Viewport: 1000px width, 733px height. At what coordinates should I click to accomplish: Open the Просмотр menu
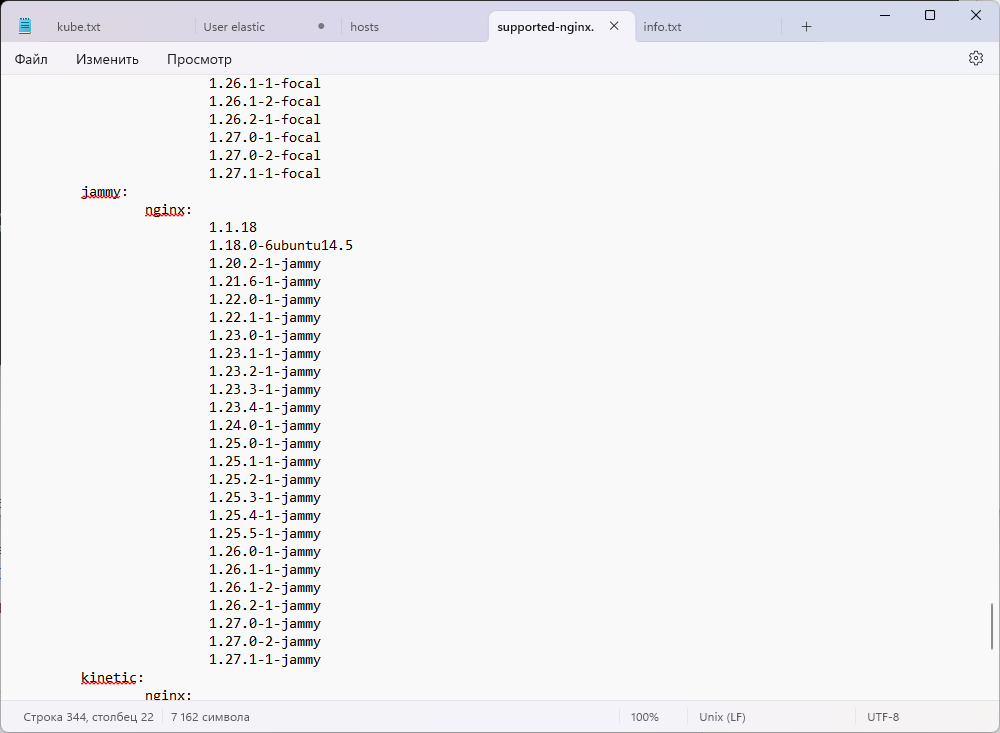coord(199,59)
